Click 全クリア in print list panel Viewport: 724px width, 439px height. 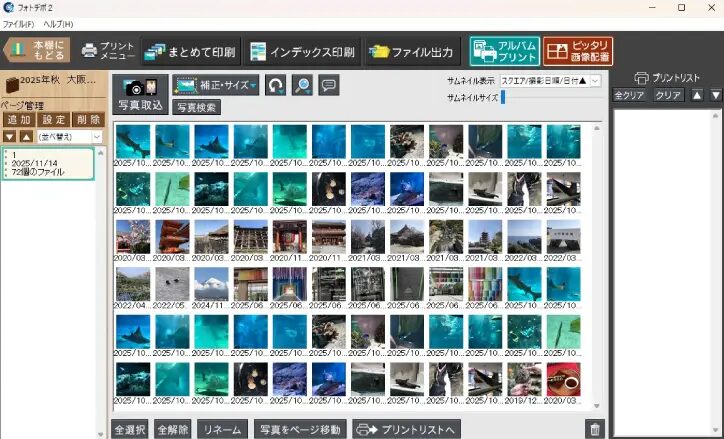coord(629,95)
